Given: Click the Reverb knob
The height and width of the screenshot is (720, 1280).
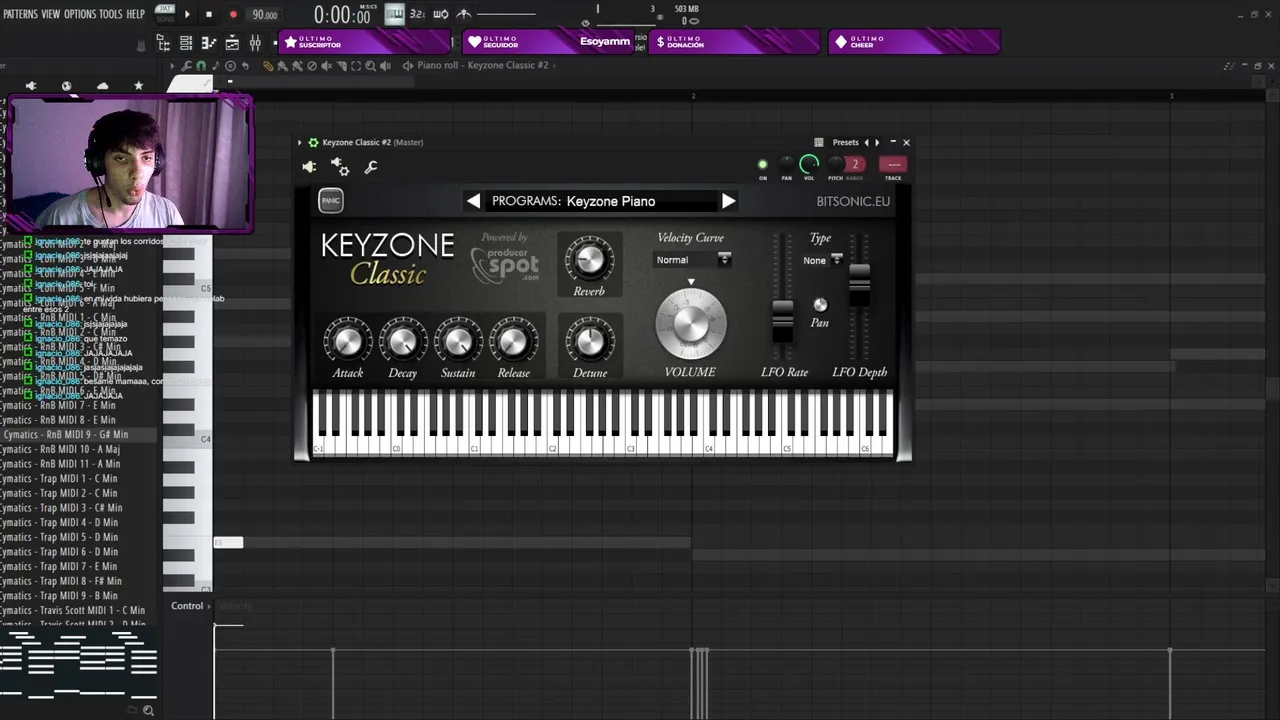Looking at the screenshot, I should (589, 260).
